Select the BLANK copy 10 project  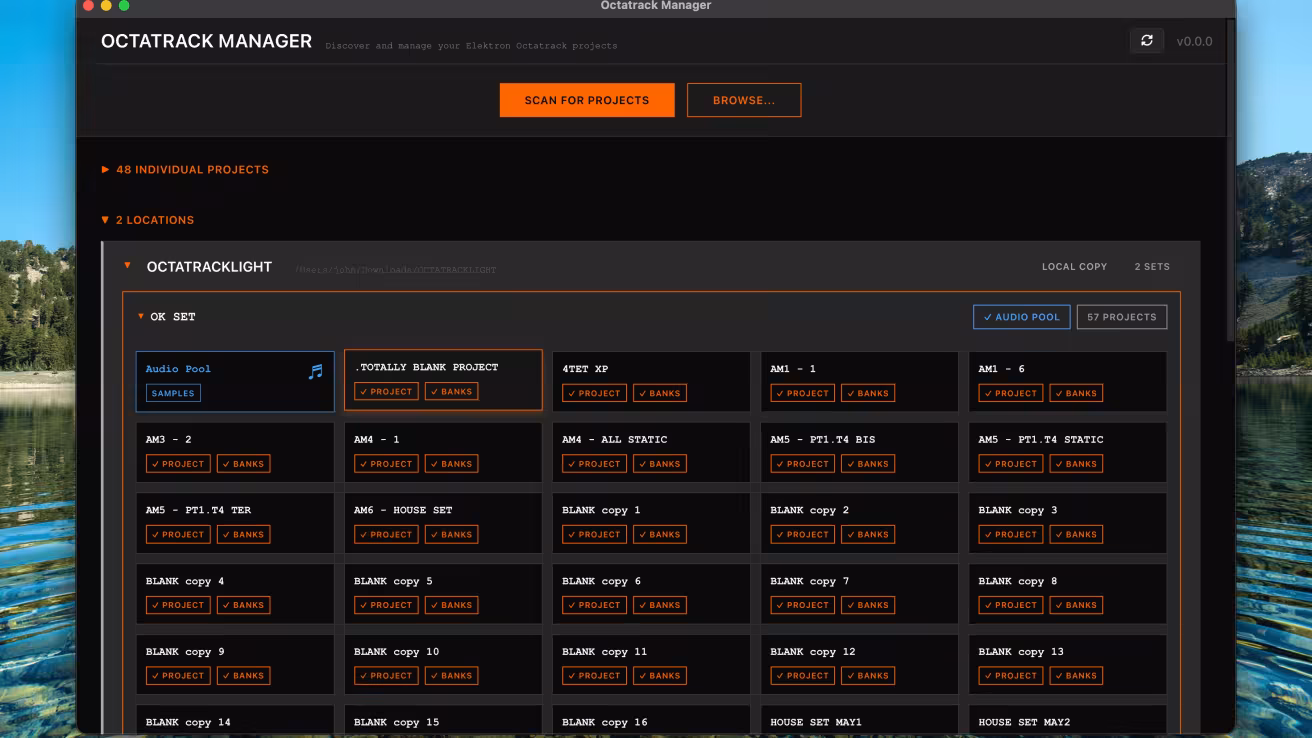443,664
